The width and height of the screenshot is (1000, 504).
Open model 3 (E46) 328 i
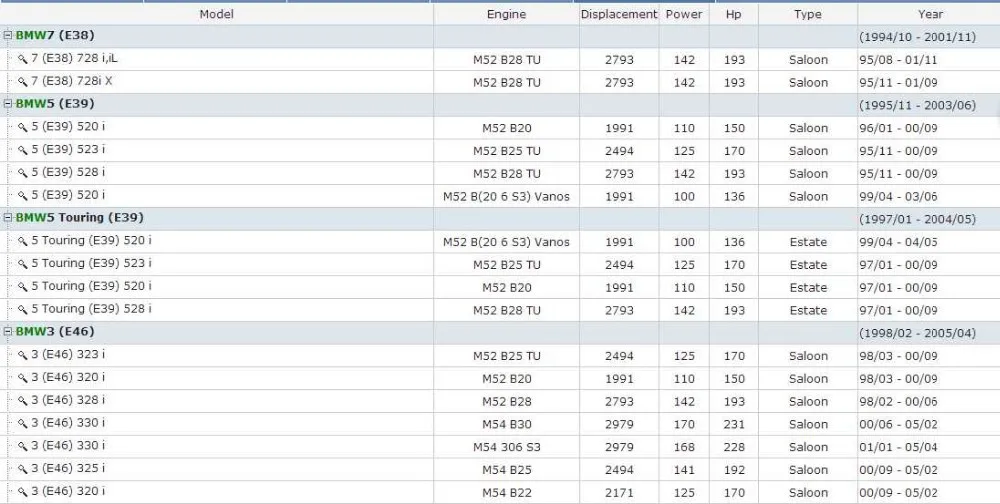68,400
